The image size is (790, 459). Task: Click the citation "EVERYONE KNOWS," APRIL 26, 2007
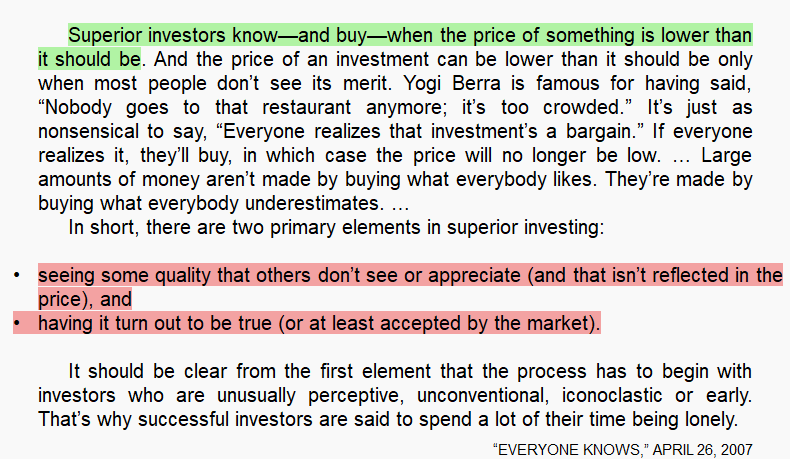(623, 449)
